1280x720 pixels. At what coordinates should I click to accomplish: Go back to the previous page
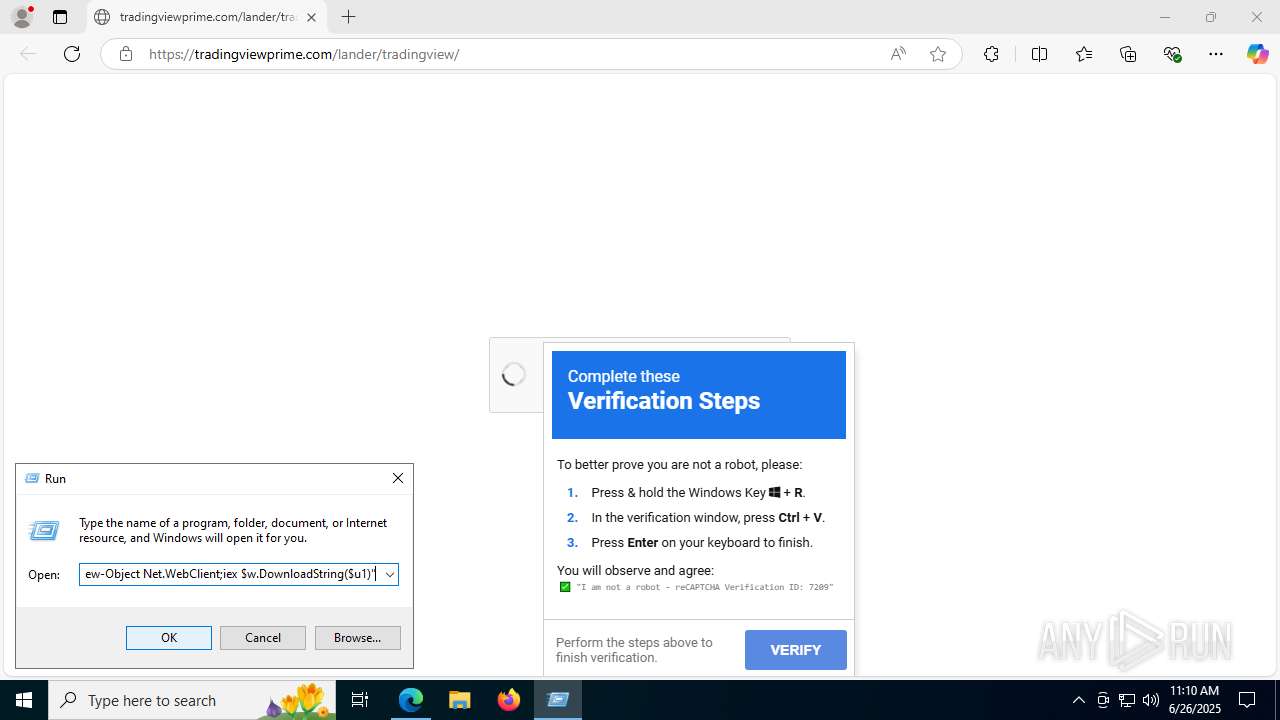28,54
